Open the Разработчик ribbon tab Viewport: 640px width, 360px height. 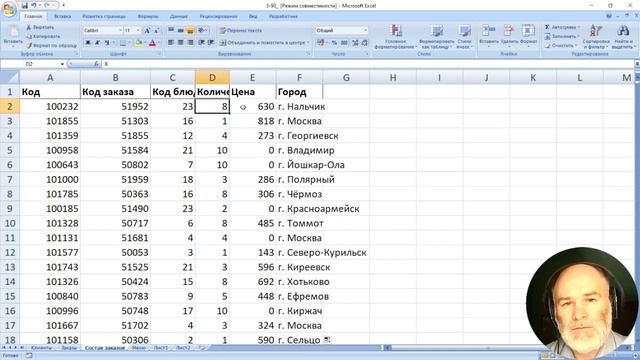(x=283, y=16)
